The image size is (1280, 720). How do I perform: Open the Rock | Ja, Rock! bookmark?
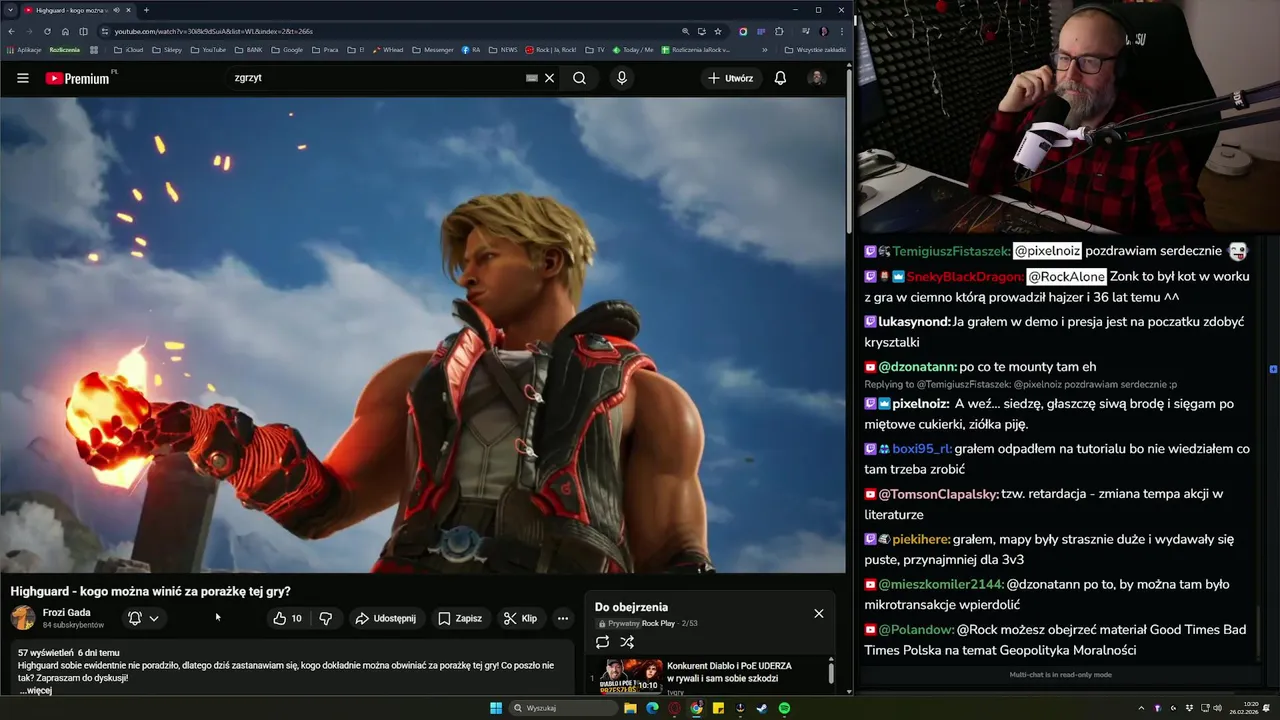pyautogui.click(x=551, y=49)
